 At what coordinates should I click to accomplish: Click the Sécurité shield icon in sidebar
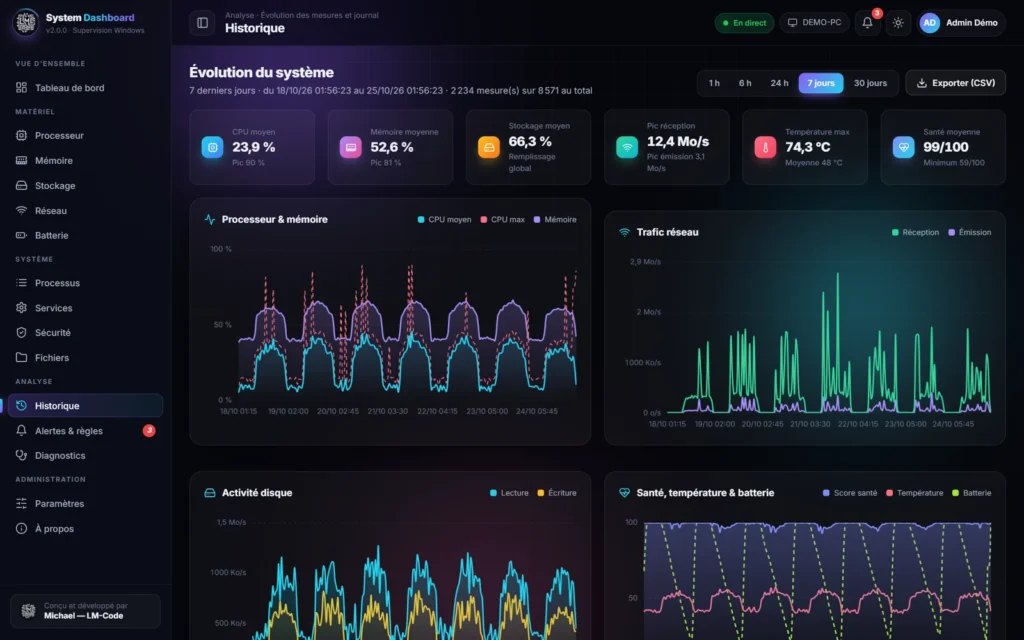point(22,332)
